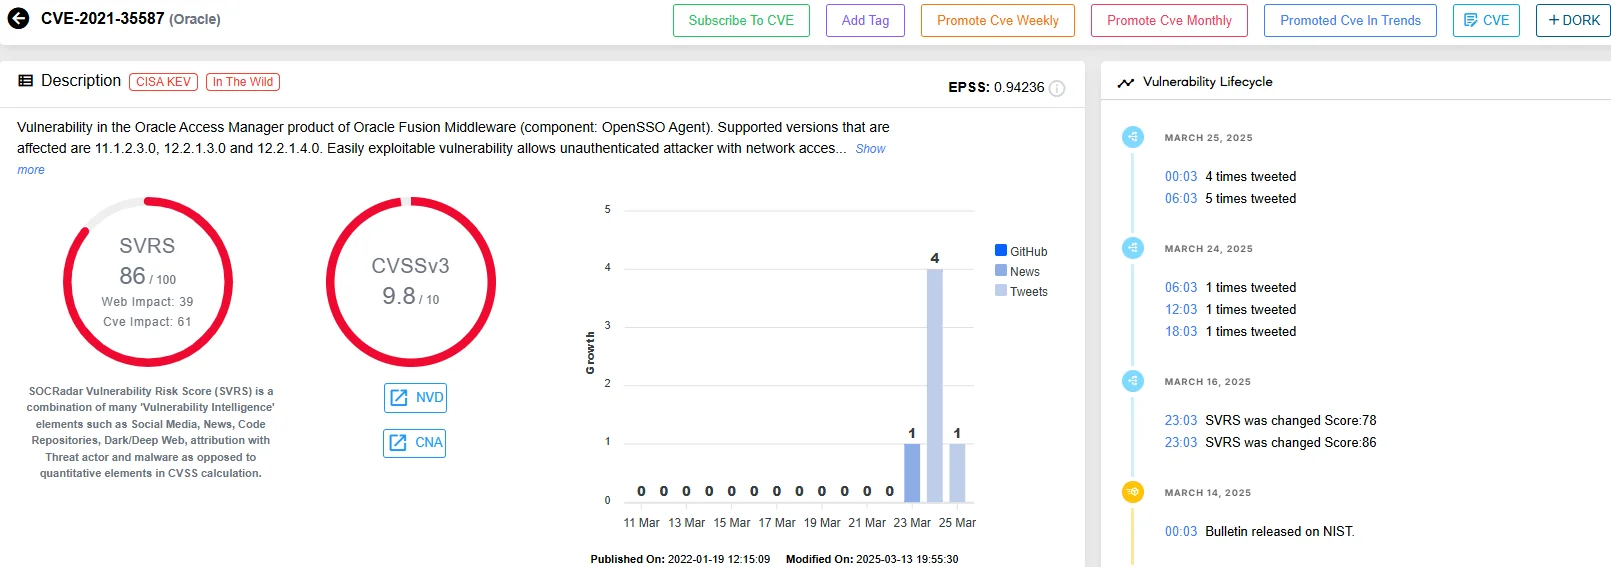Viewport: 1611px width, 567px height.
Task: Toggle Tweets series in chart legend
Action: [1021, 291]
